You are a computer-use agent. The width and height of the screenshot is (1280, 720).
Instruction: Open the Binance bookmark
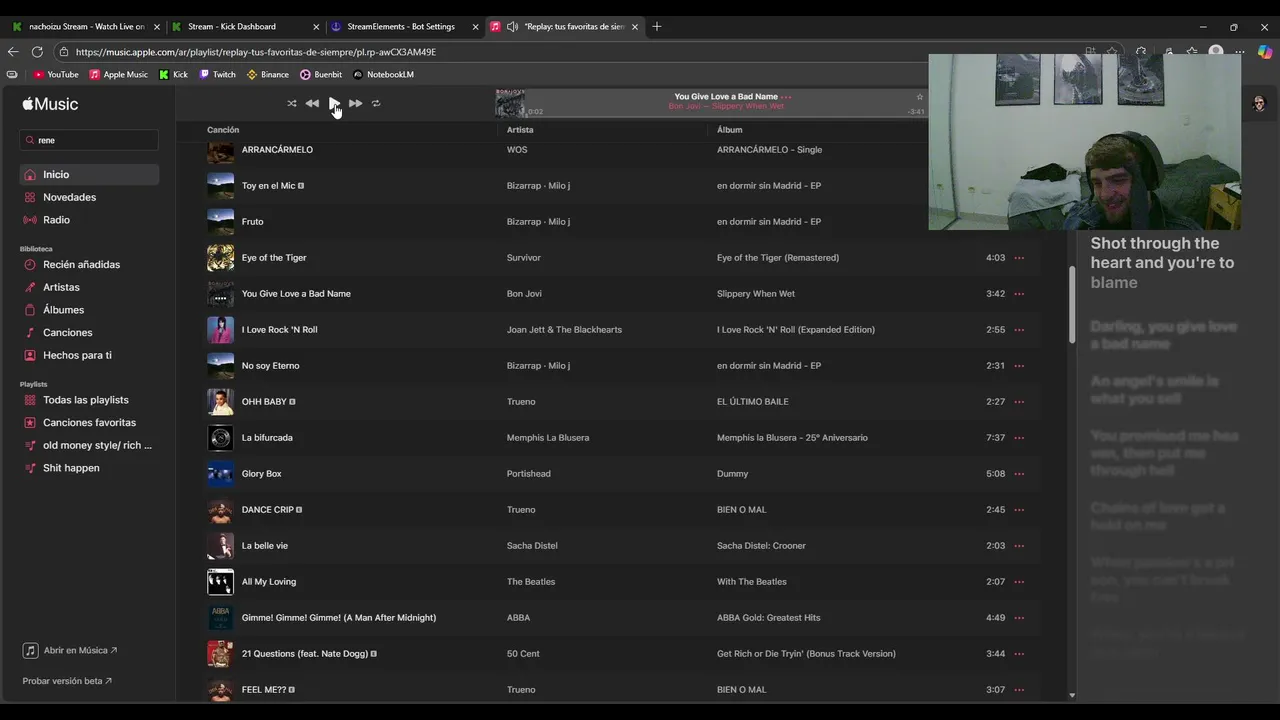click(x=267, y=74)
